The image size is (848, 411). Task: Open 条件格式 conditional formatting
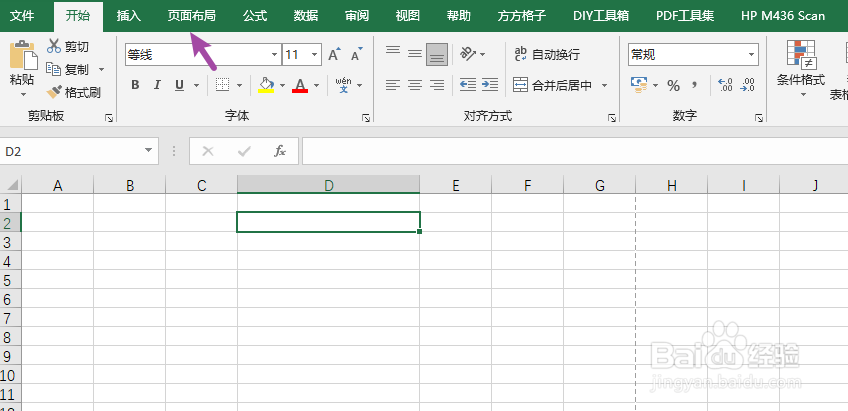[x=801, y=68]
